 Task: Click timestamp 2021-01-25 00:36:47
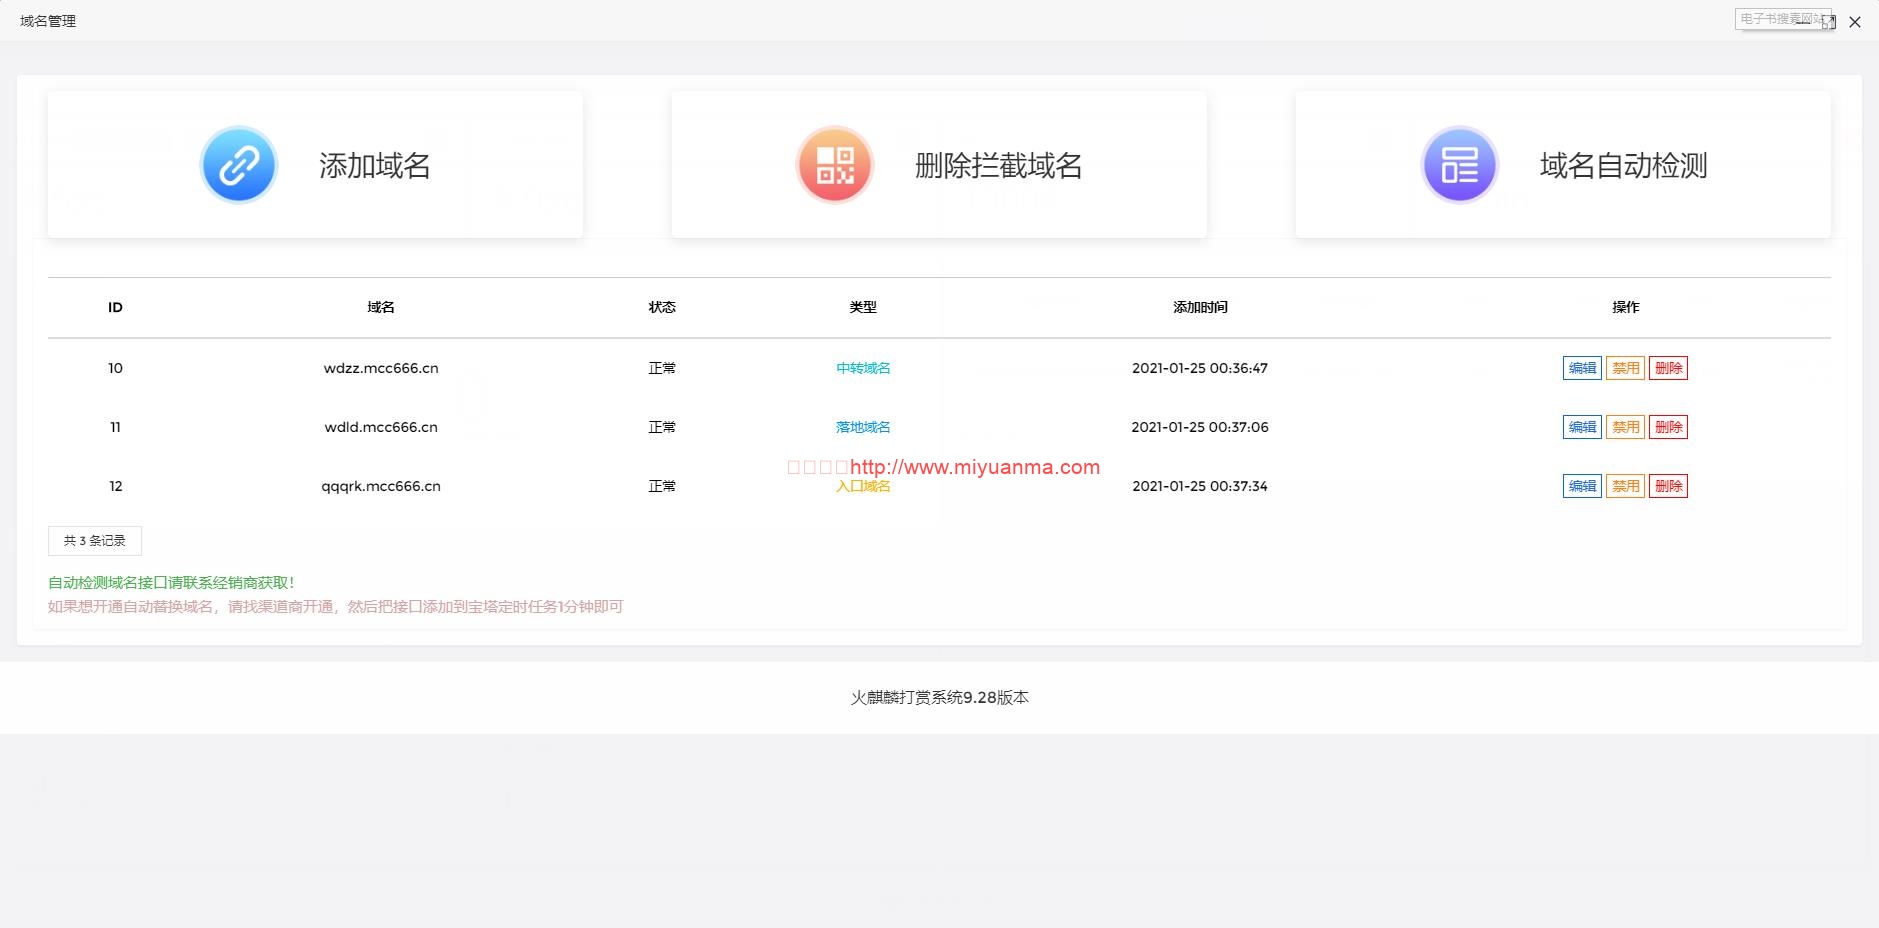pos(1200,368)
